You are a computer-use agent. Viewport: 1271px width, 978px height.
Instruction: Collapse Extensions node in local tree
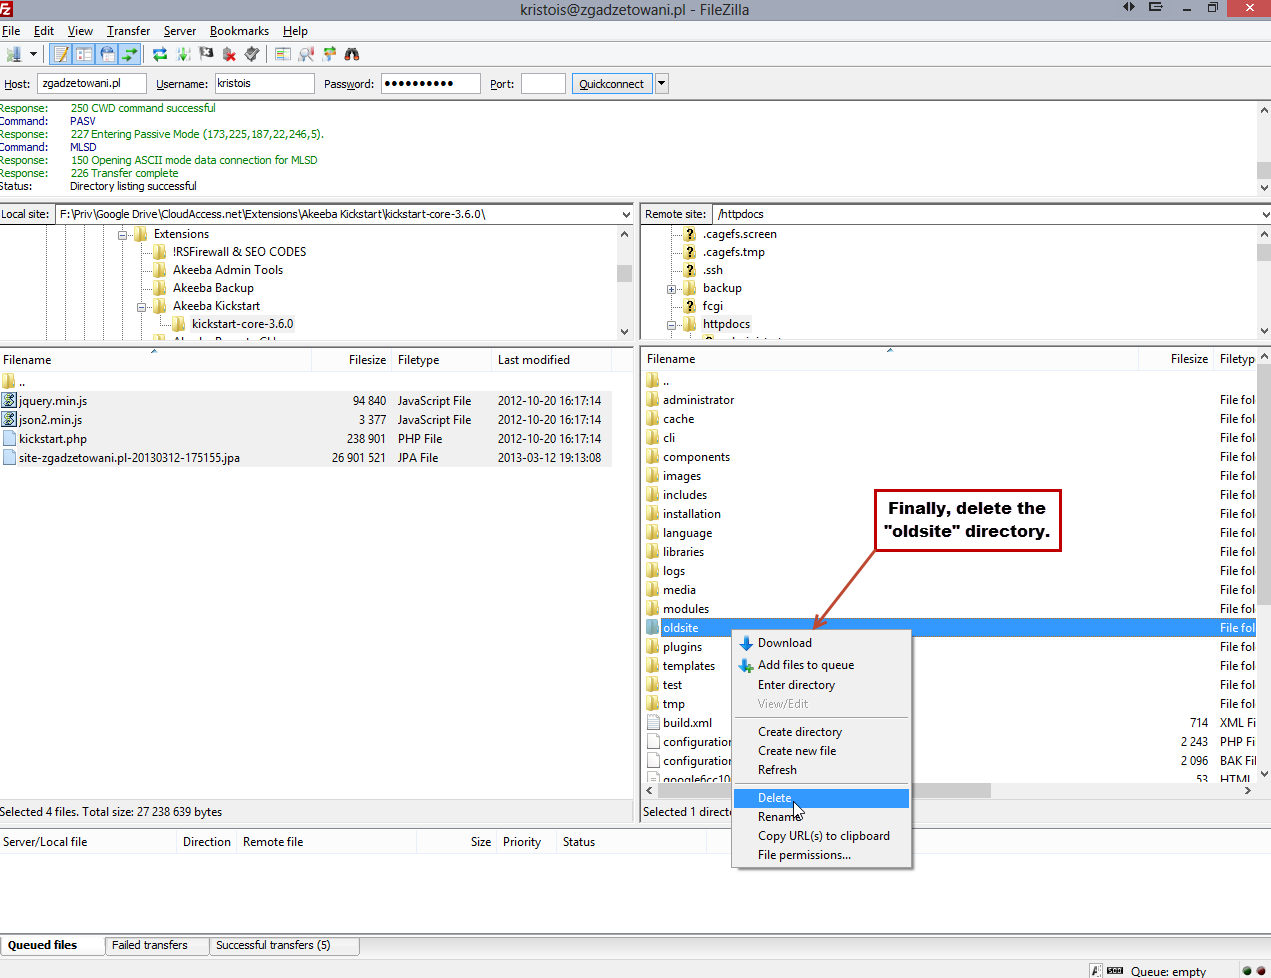click(123, 235)
